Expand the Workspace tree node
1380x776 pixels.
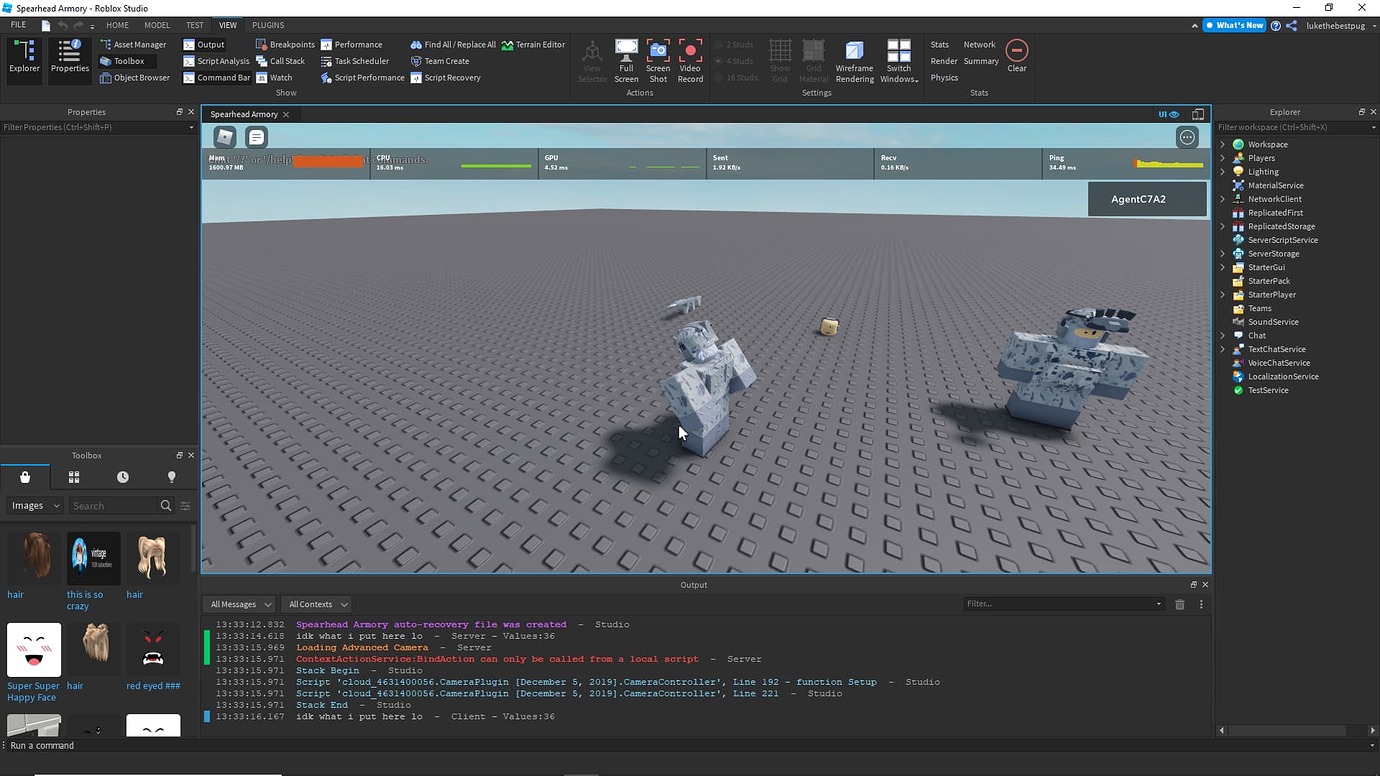(1222, 144)
